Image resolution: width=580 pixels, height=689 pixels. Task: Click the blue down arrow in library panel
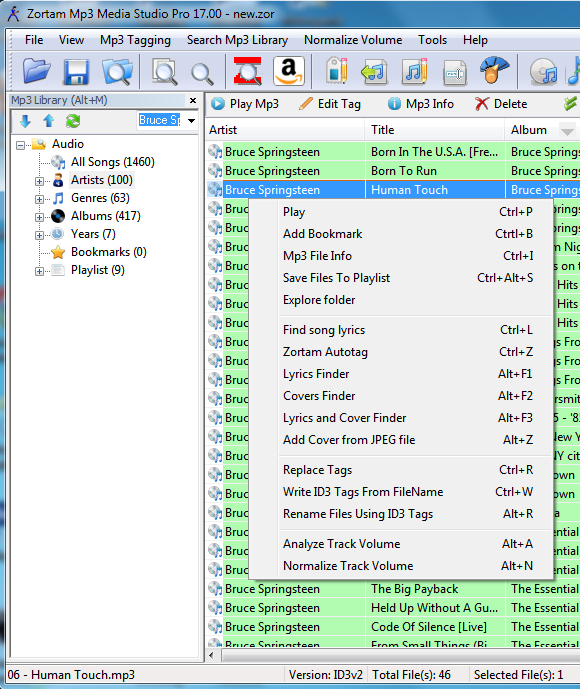click(x=25, y=121)
